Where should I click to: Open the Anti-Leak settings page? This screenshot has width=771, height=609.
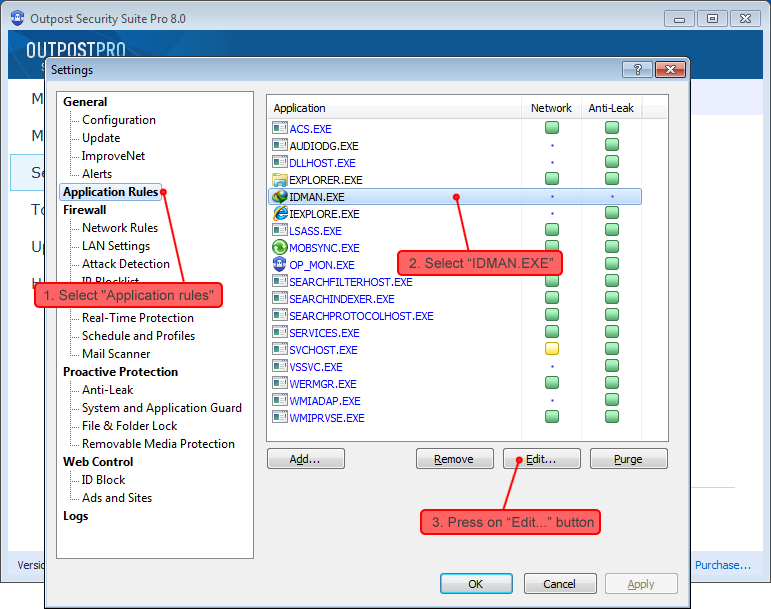point(107,390)
